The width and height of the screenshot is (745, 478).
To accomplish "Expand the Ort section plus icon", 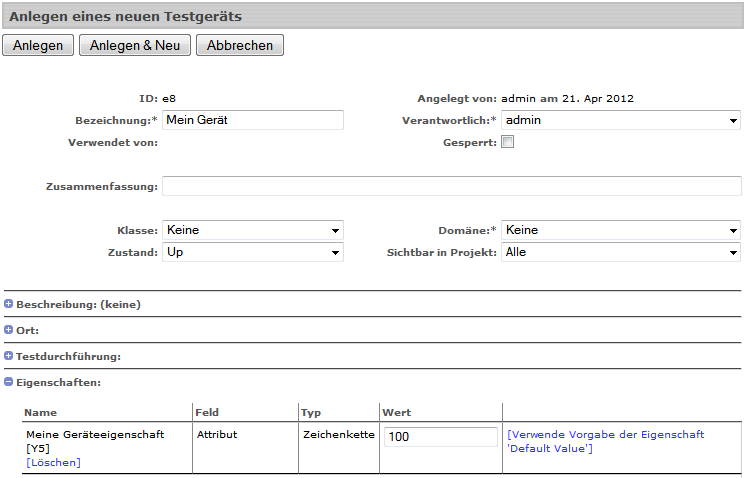I will 9,329.
